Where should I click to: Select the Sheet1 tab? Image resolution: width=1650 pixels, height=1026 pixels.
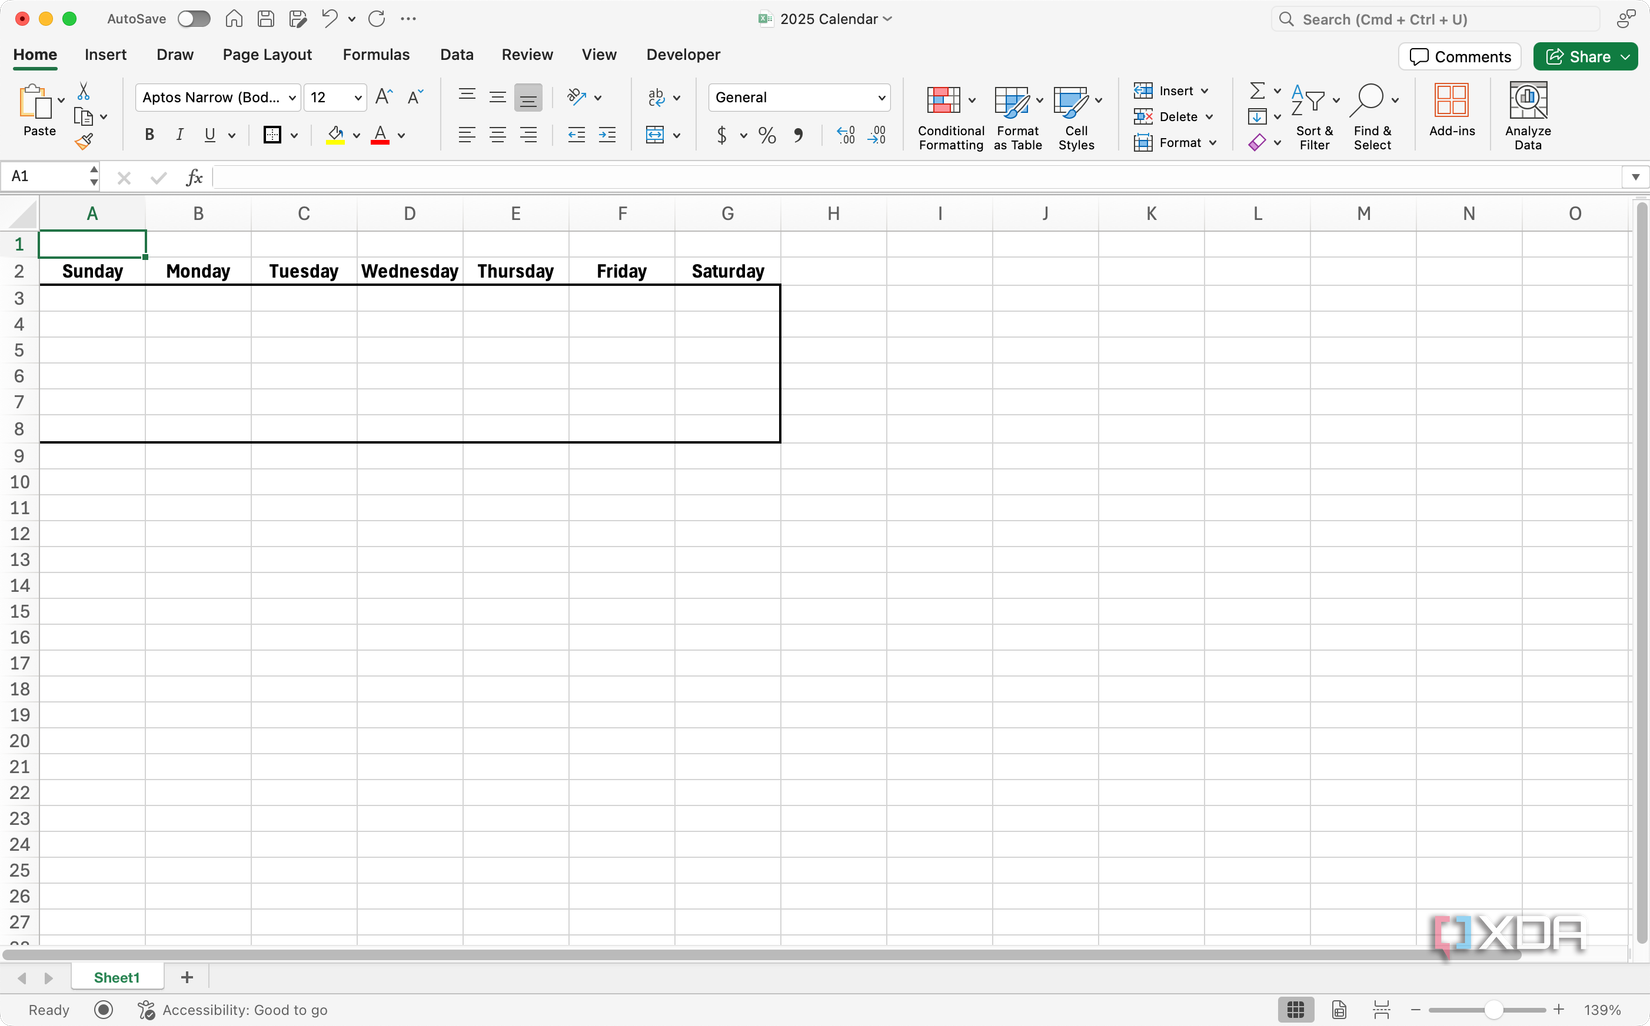tap(117, 977)
